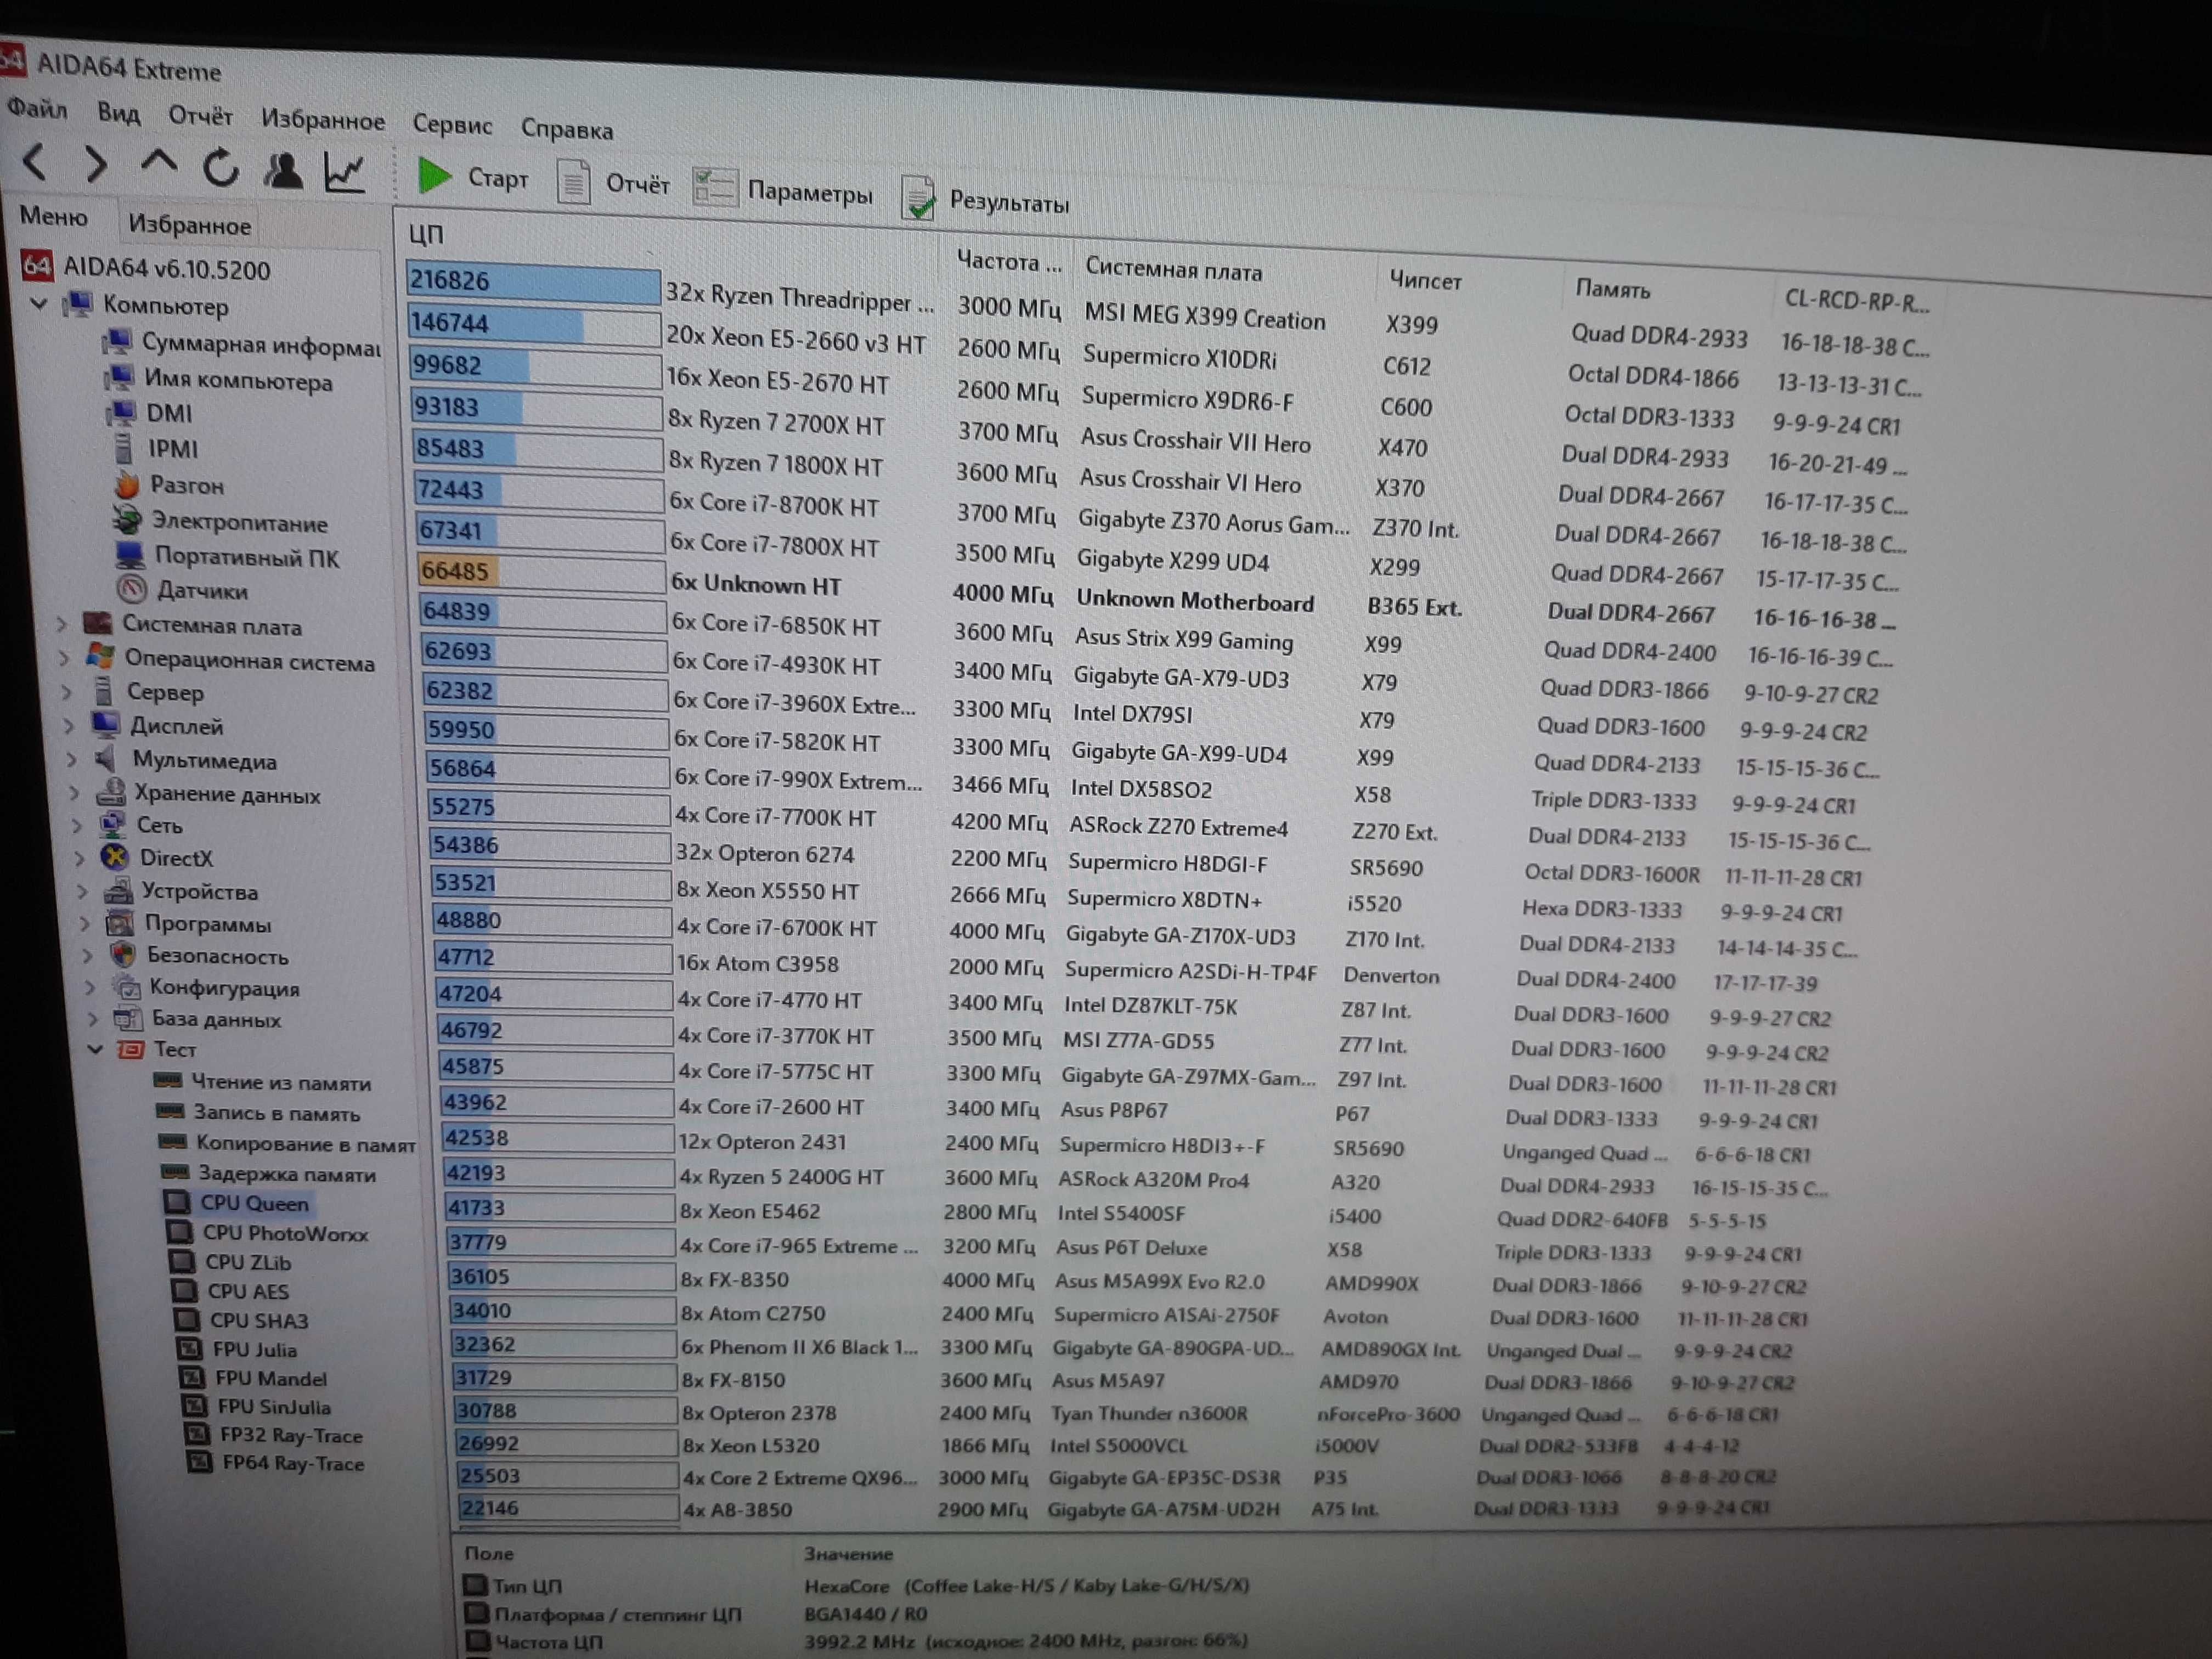Select the Устройства icon in tree
The height and width of the screenshot is (1659, 2212).
click(x=119, y=890)
